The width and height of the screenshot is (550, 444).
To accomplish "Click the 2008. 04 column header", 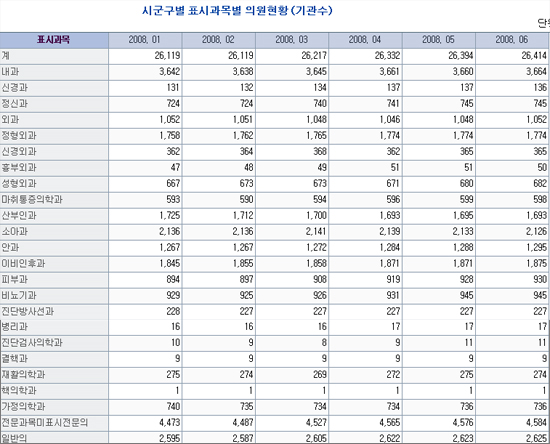I will [365, 40].
